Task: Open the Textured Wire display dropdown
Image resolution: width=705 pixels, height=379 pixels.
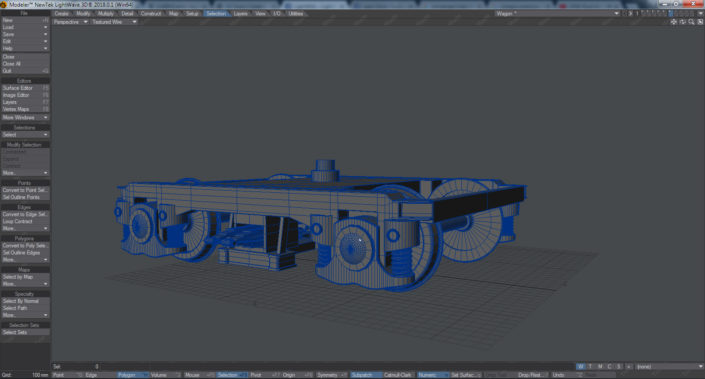Action: (x=114, y=22)
